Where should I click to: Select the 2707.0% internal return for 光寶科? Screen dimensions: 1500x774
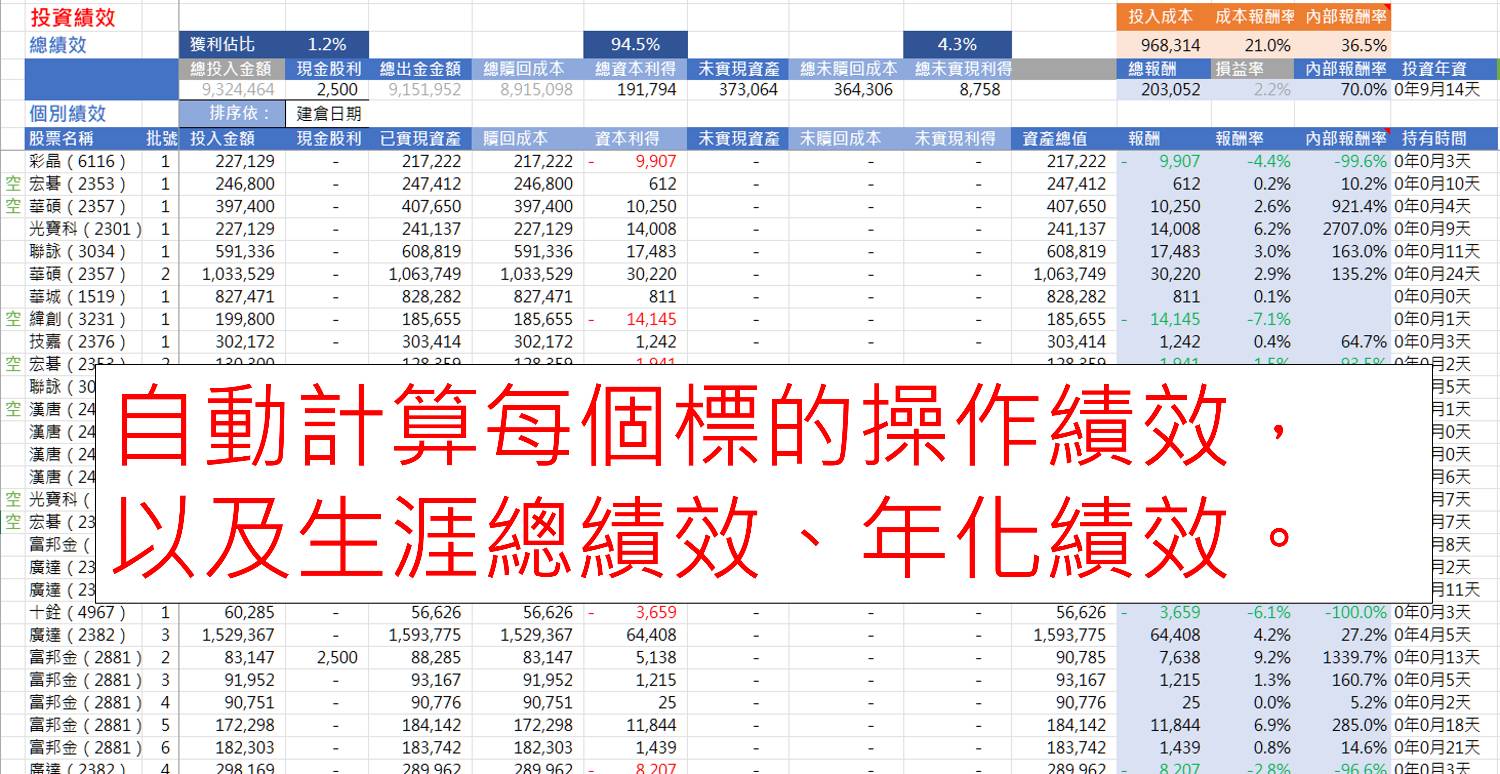click(1359, 229)
